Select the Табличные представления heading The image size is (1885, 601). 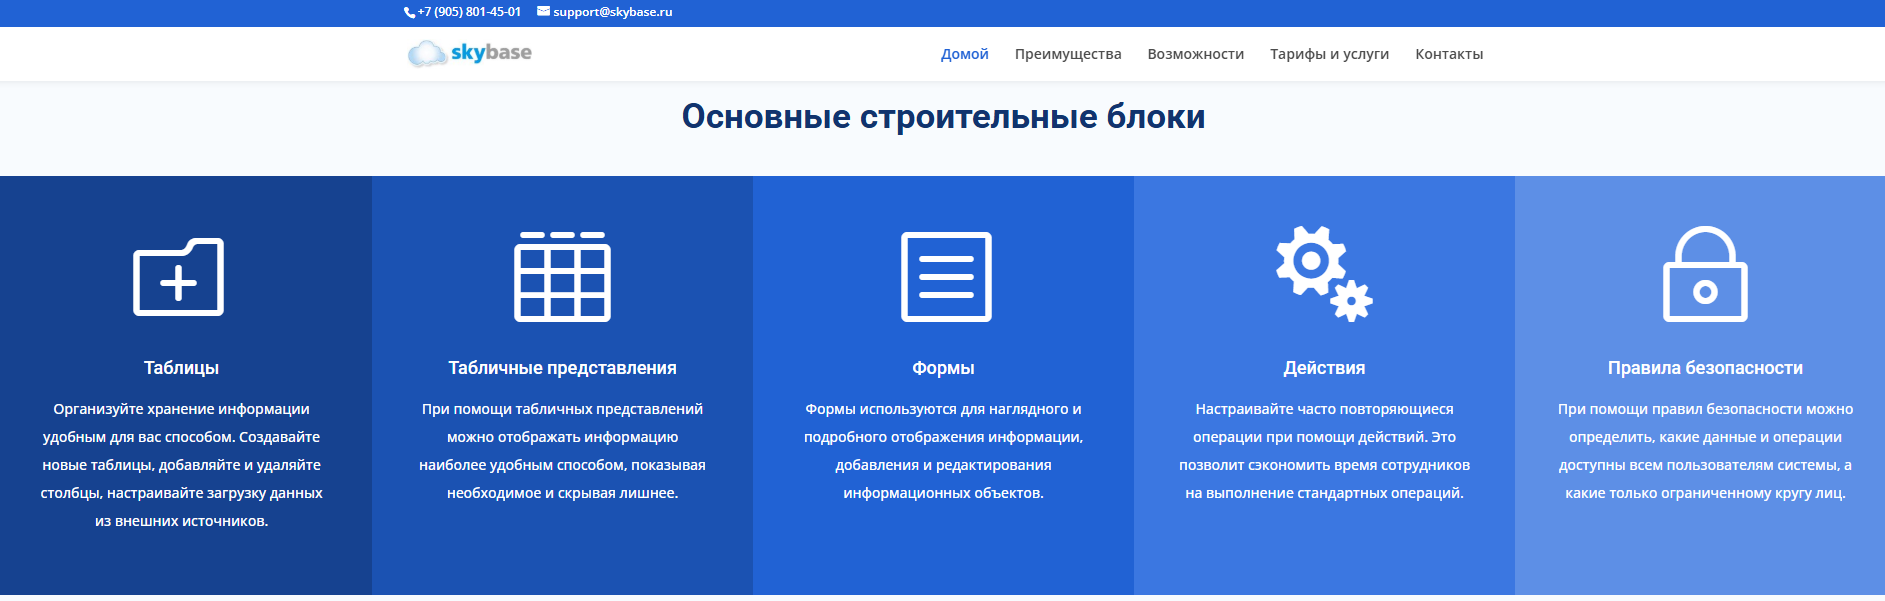(562, 368)
